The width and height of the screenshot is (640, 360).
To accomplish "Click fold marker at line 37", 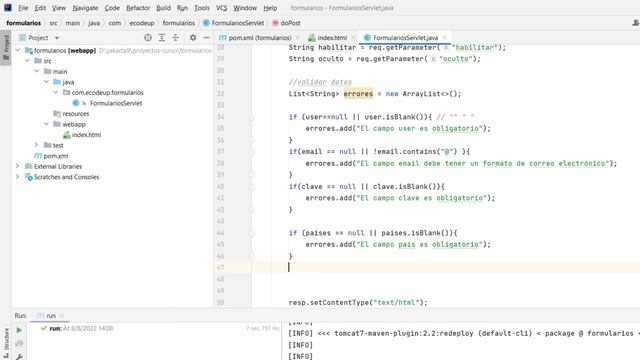I will [x=251, y=152].
